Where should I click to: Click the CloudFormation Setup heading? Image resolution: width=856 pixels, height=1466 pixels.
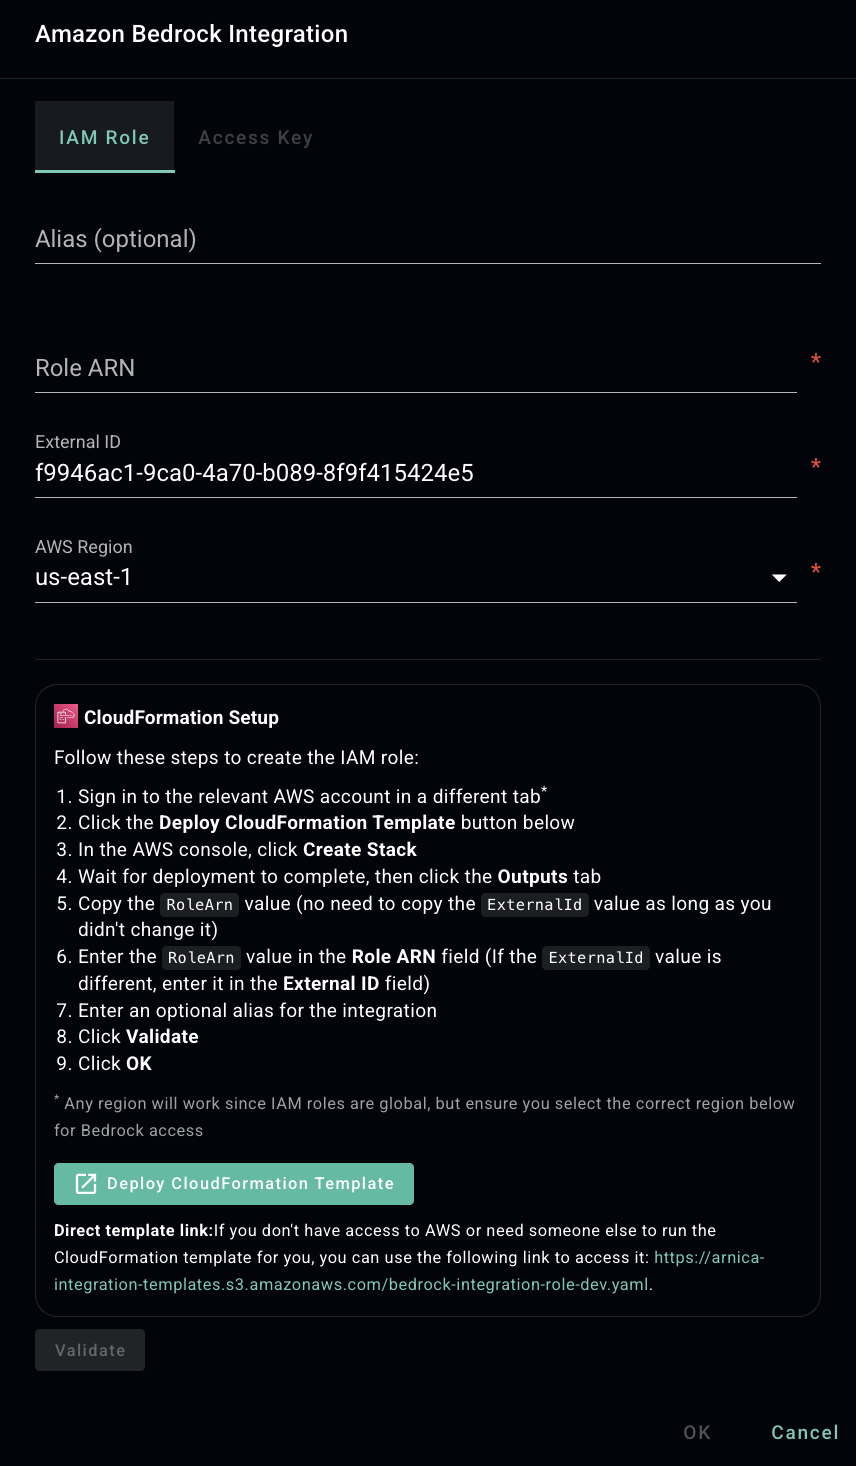pyautogui.click(x=181, y=718)
